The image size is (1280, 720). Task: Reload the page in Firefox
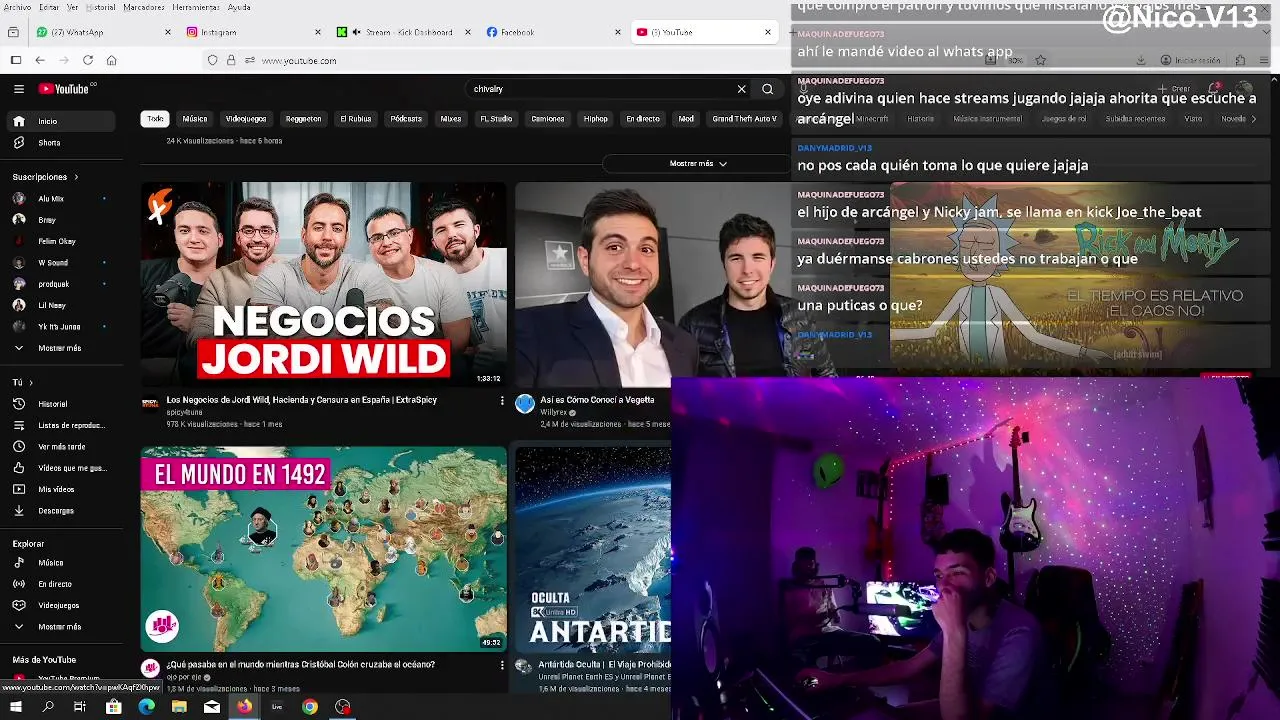click(x=88, y=60)
